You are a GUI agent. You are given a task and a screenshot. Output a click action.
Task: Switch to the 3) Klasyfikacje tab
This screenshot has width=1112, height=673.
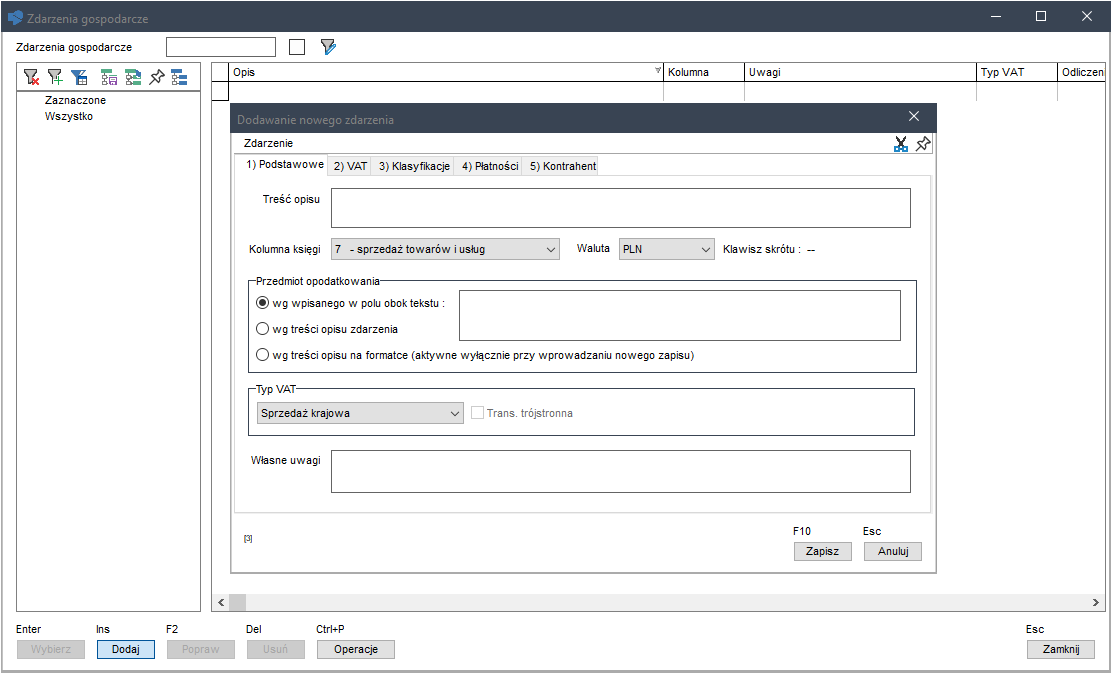click(414, 166)
